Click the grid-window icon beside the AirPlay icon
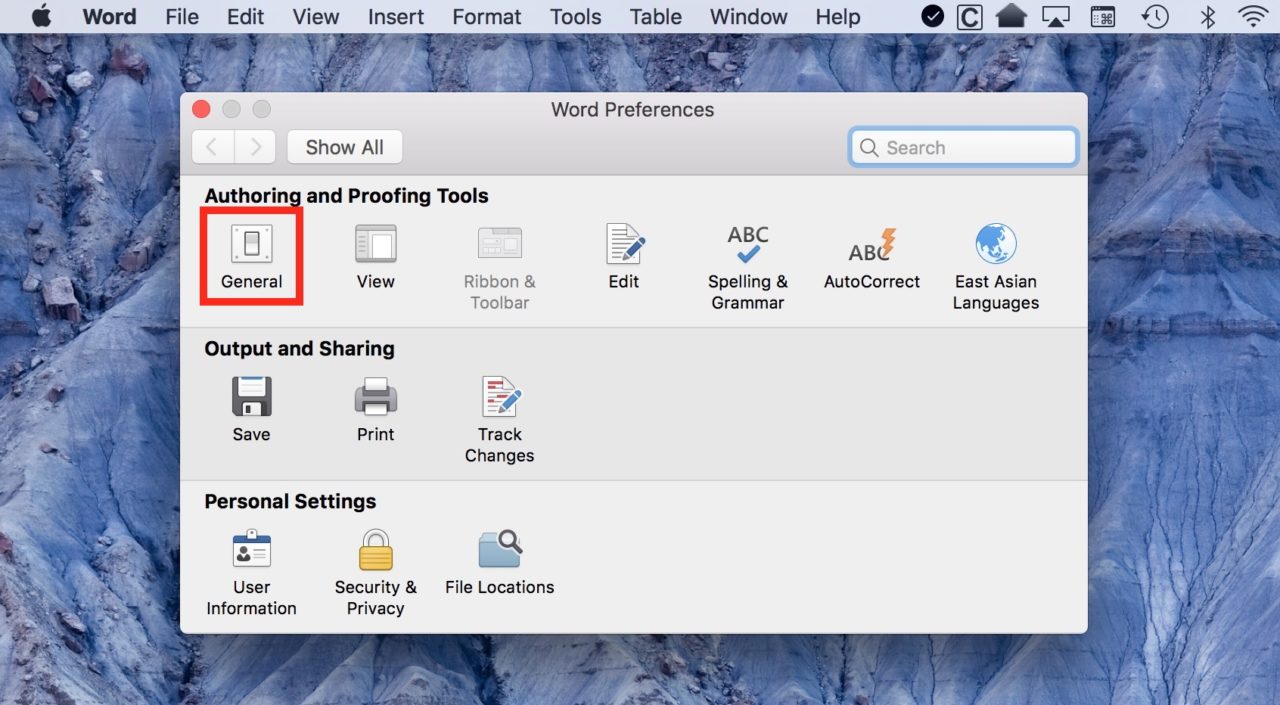The image size is (1280, 705). click(1103, 16)
